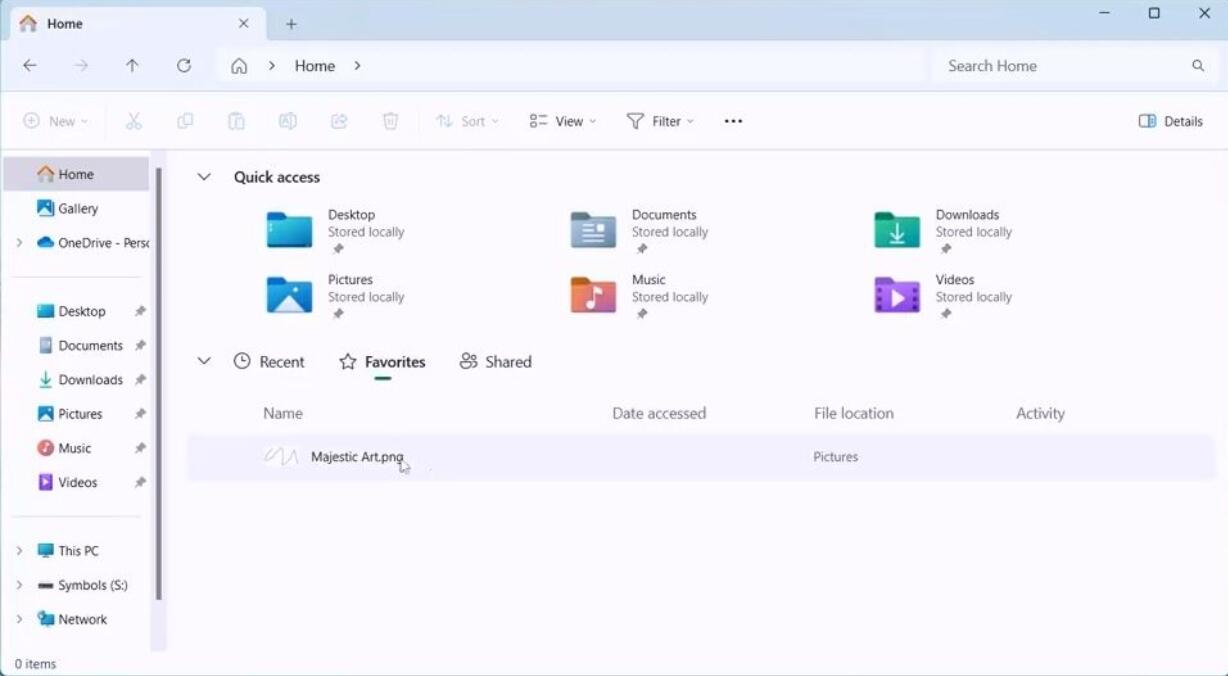Screen dimensions: 1228x676
Task: Open the Filter dropdown
Action: click(x=659, y=120)
